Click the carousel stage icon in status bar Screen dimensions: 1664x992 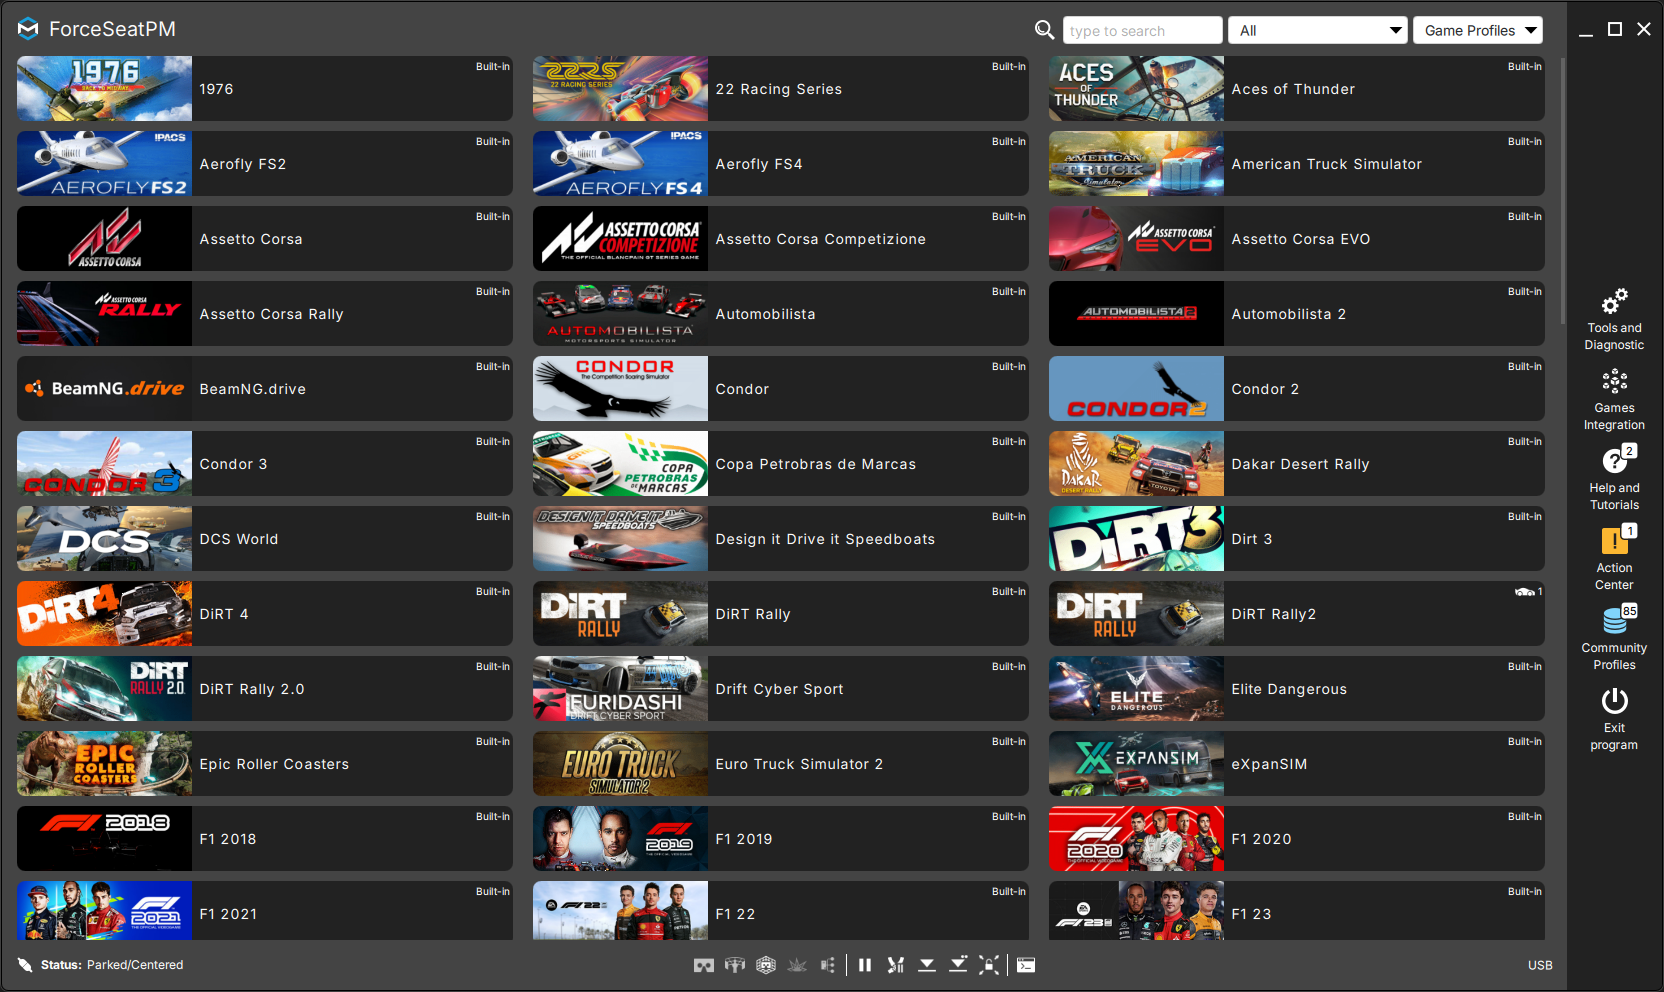click(735, 965)
